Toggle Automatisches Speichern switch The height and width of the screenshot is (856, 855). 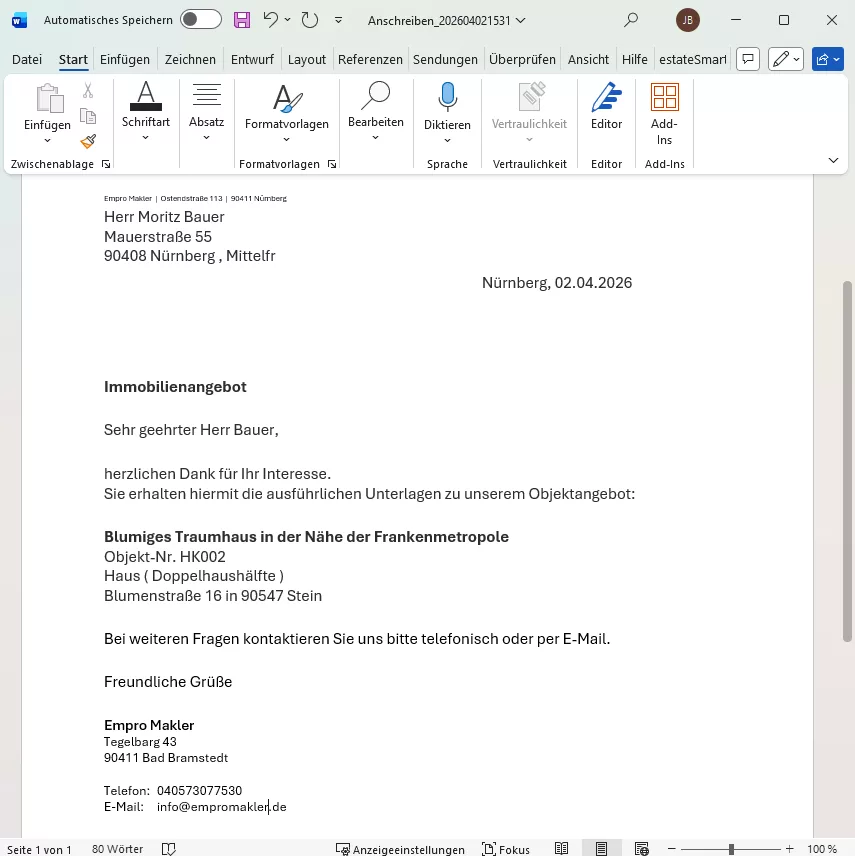pos(201,20)
